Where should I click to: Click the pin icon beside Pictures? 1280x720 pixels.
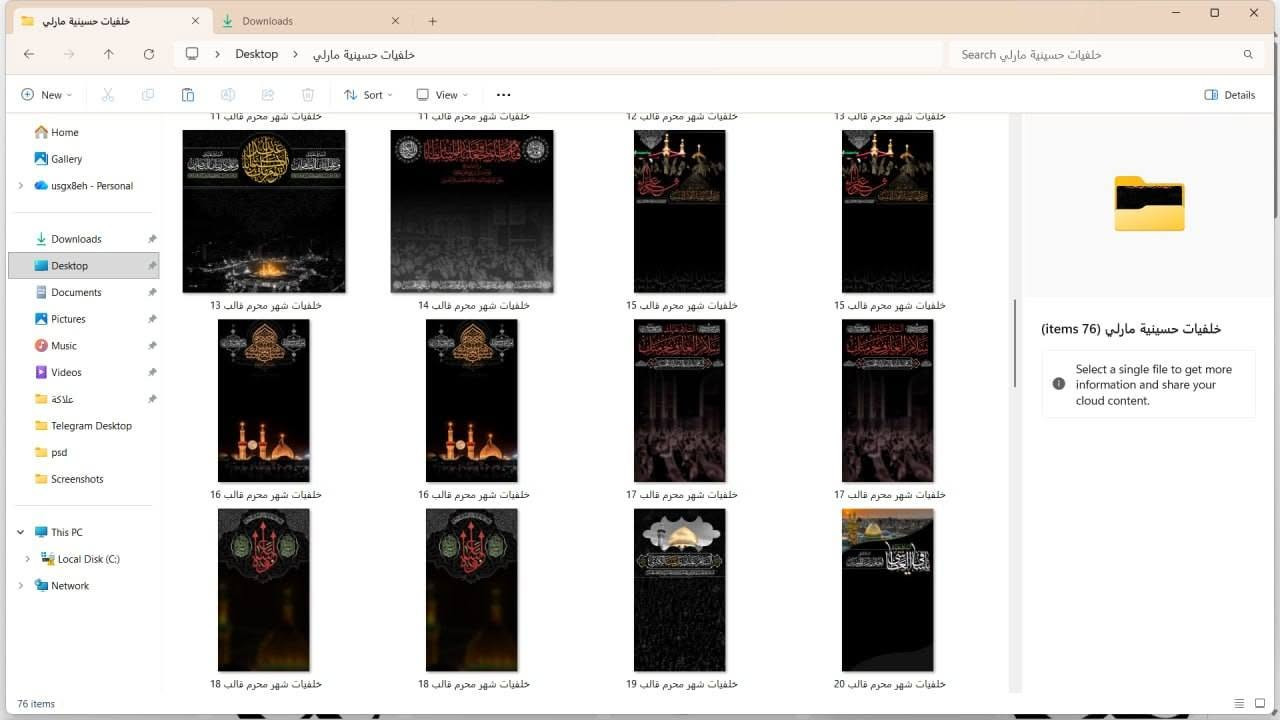152,319
